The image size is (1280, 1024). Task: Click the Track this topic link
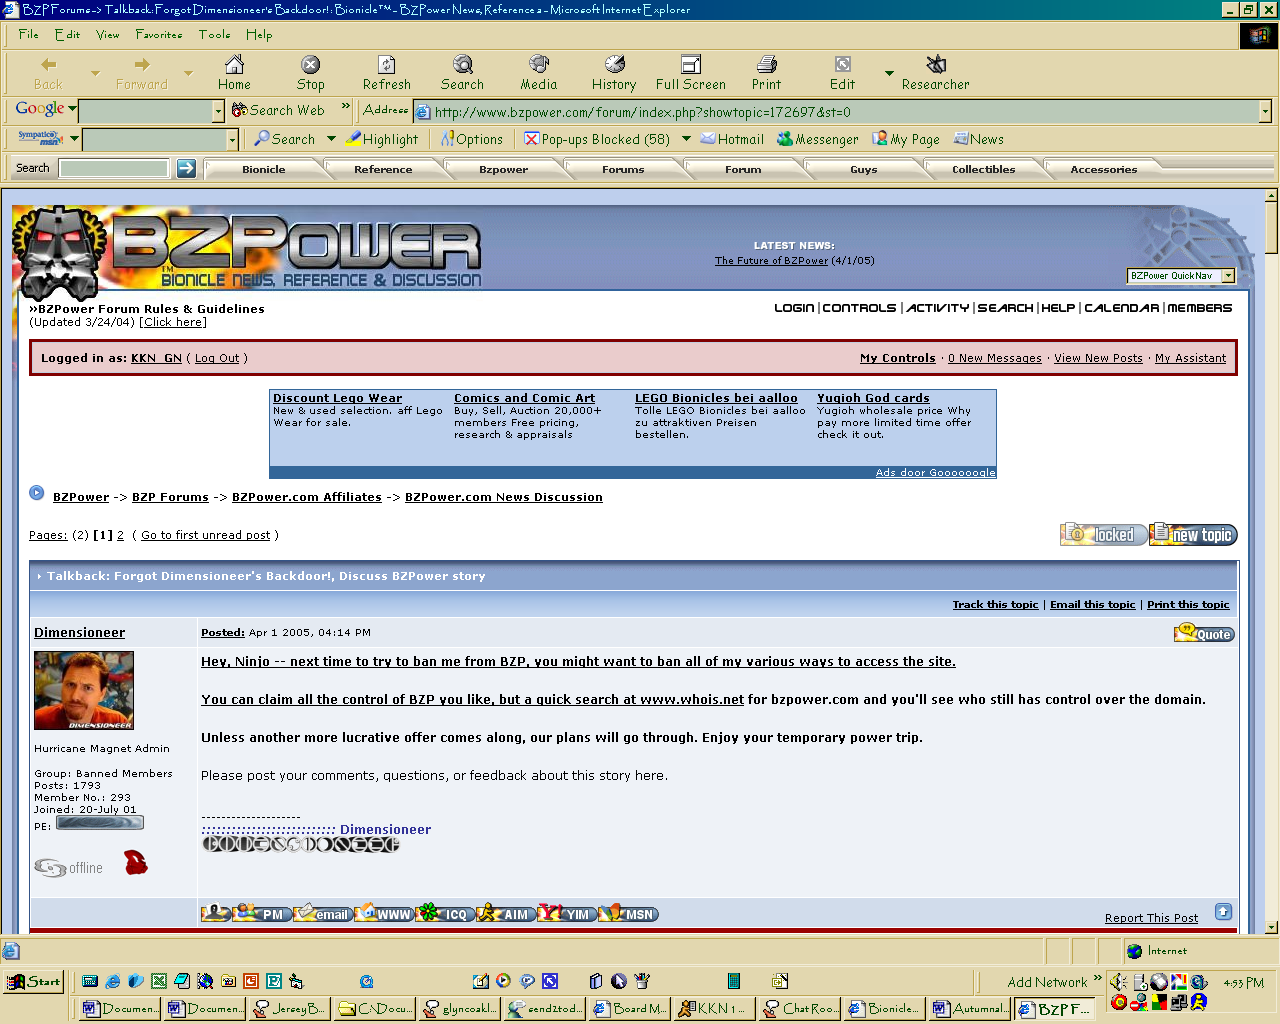click(995, 604)
